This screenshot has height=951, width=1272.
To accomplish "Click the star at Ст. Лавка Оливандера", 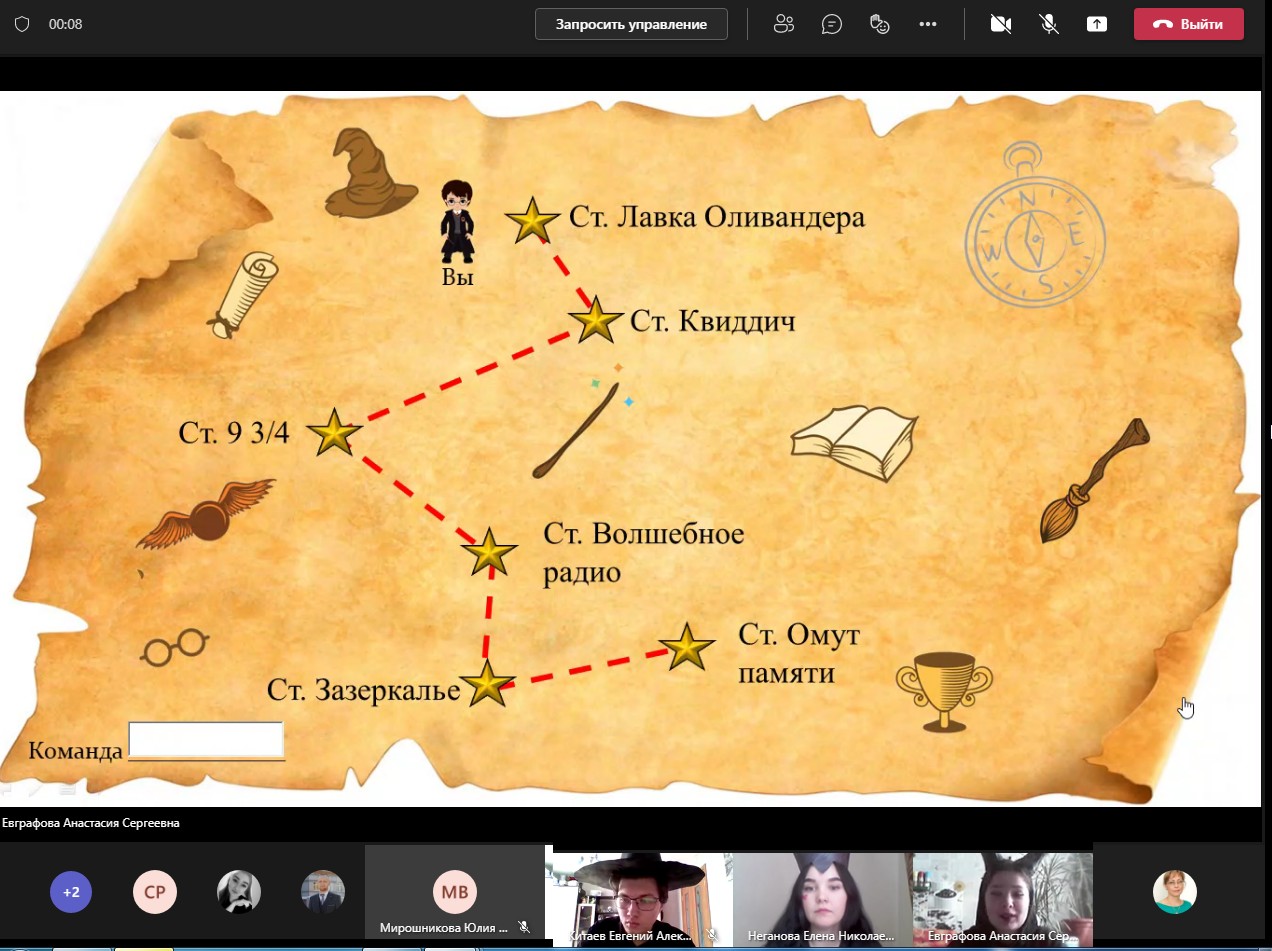I will (532, 220).
